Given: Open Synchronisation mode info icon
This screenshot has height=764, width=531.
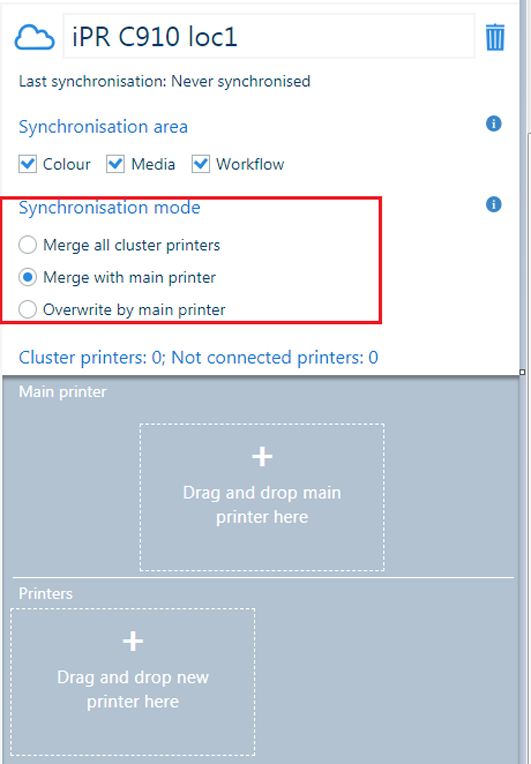Looking at the screenshot, I should 493,204.
